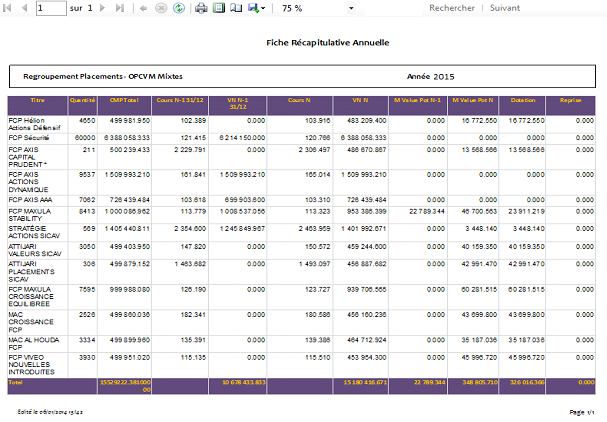
Task: Click FCP MAXULA CROISSANCE EQUILIBREE title
Action: (31, 297)
